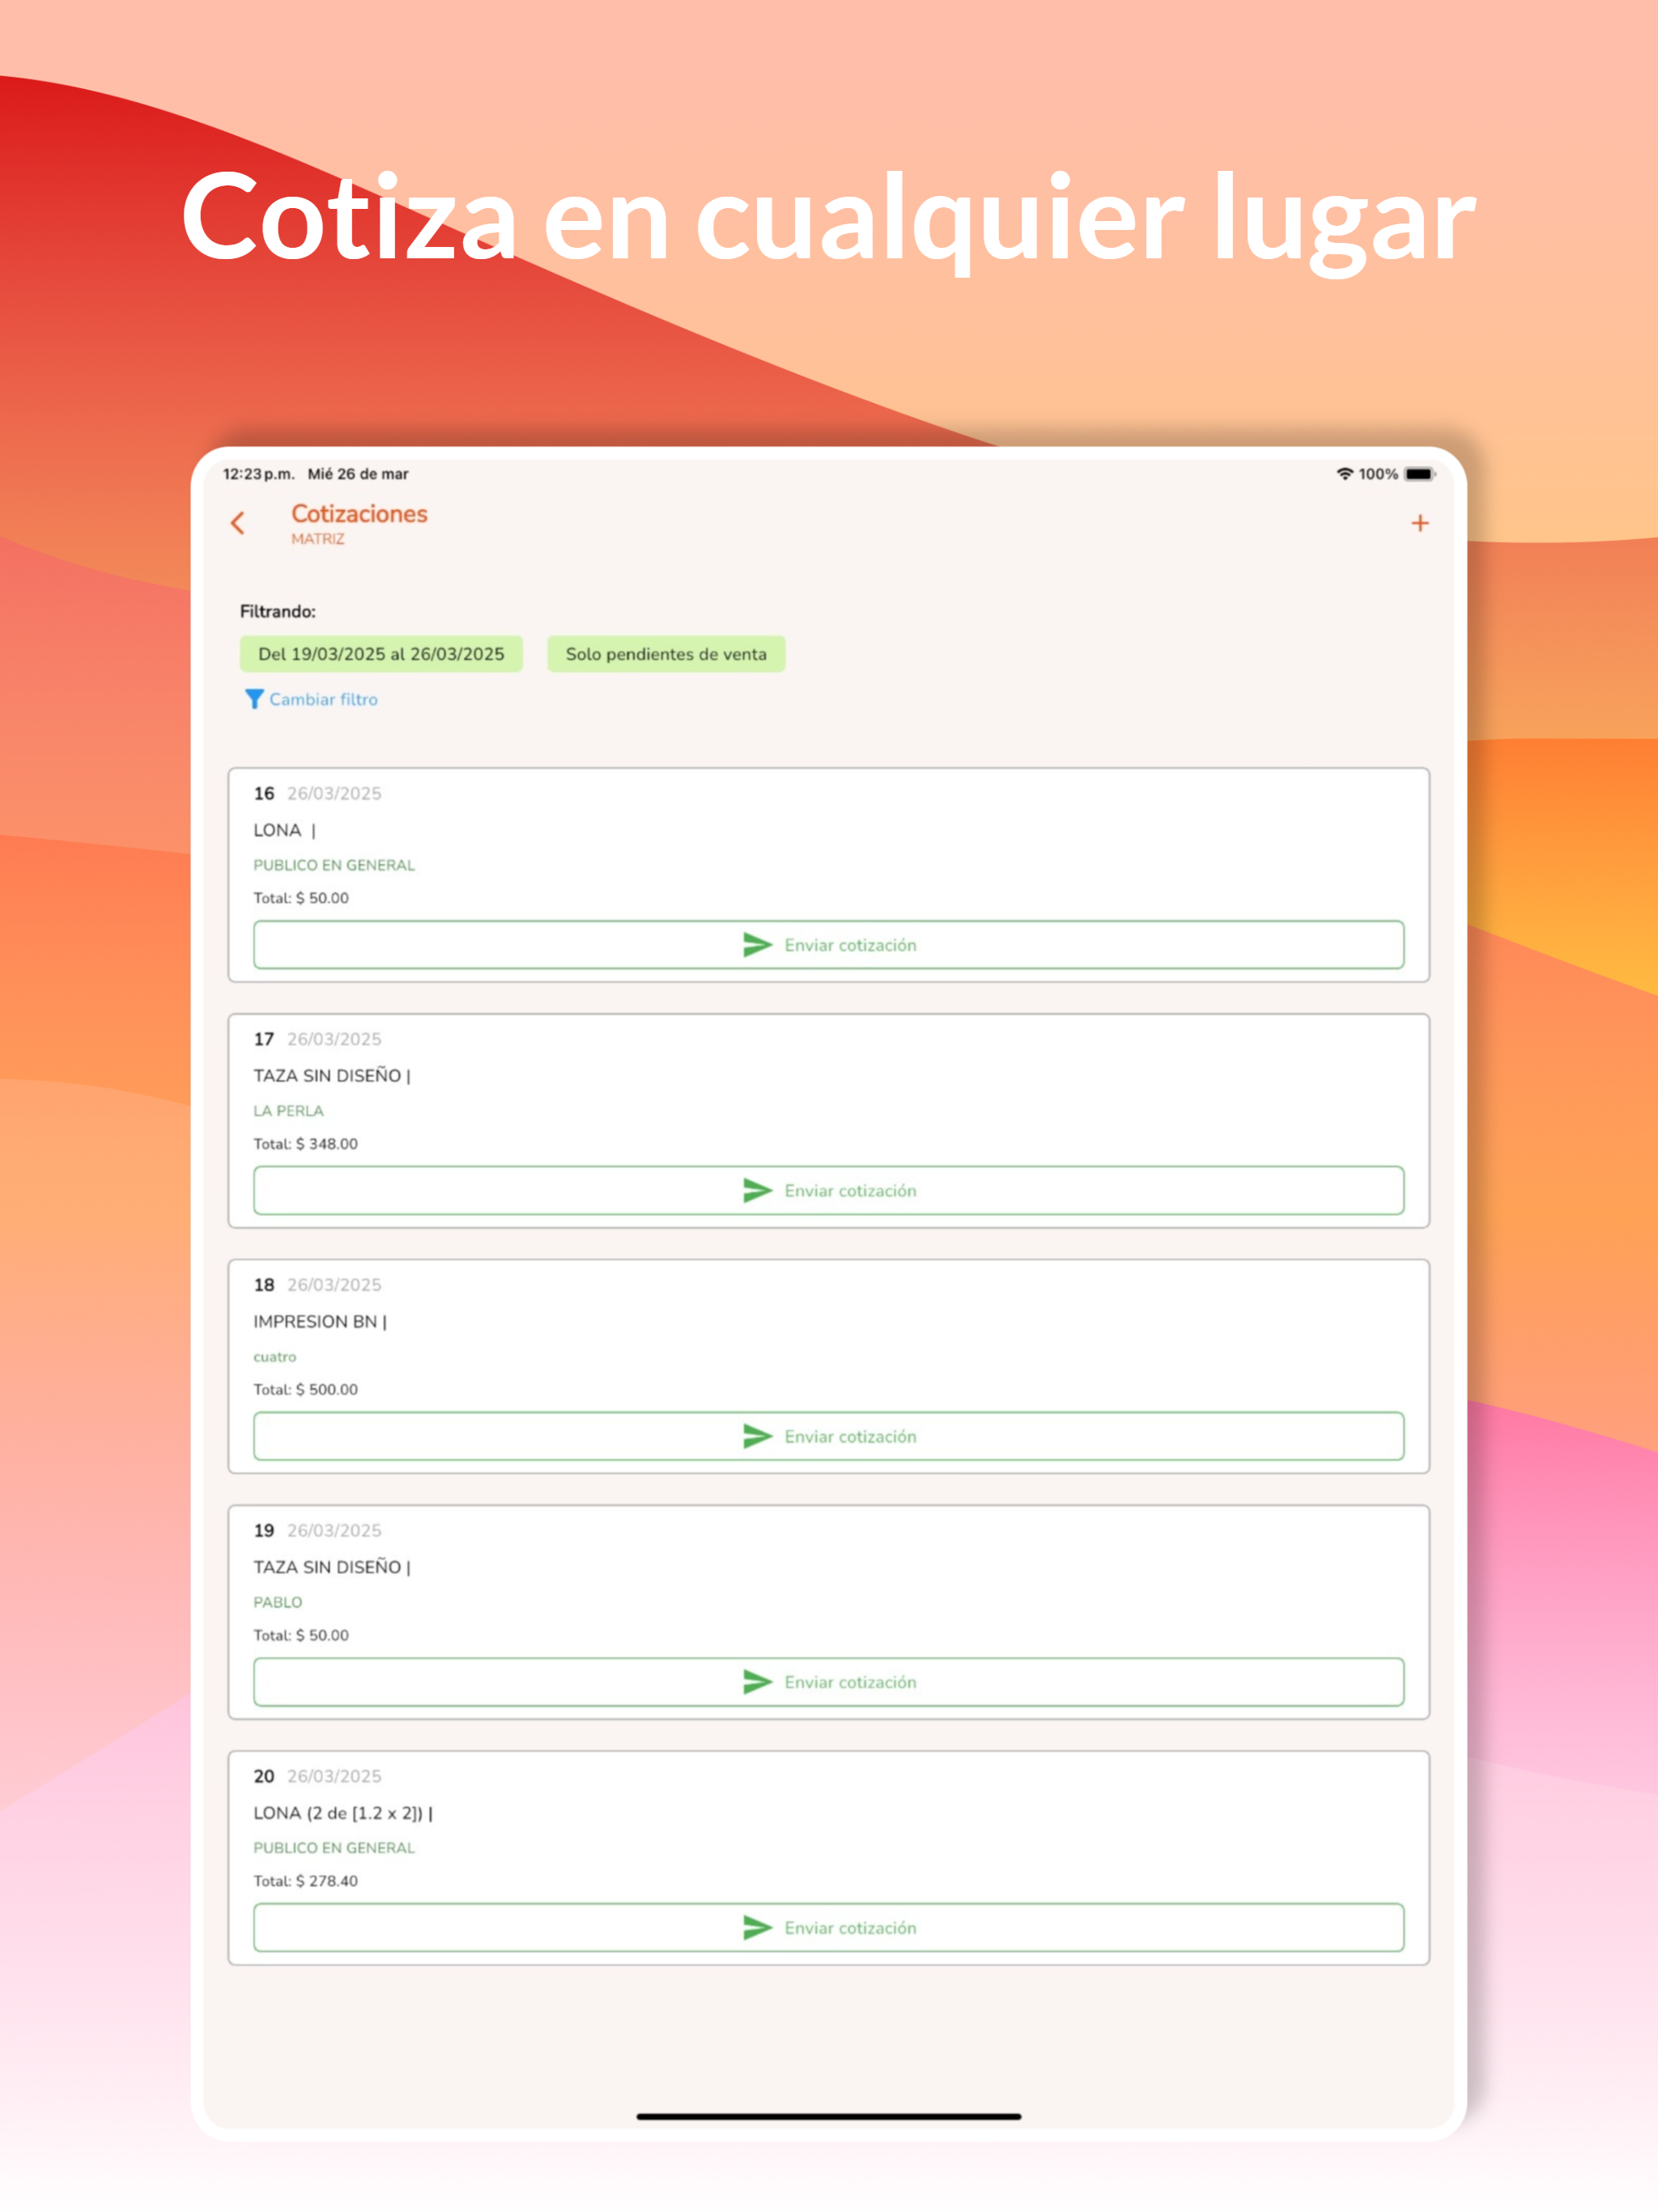Click the paper-plane icon in quotation 19
The image size is (1658, 2212).
point(757,1682)
